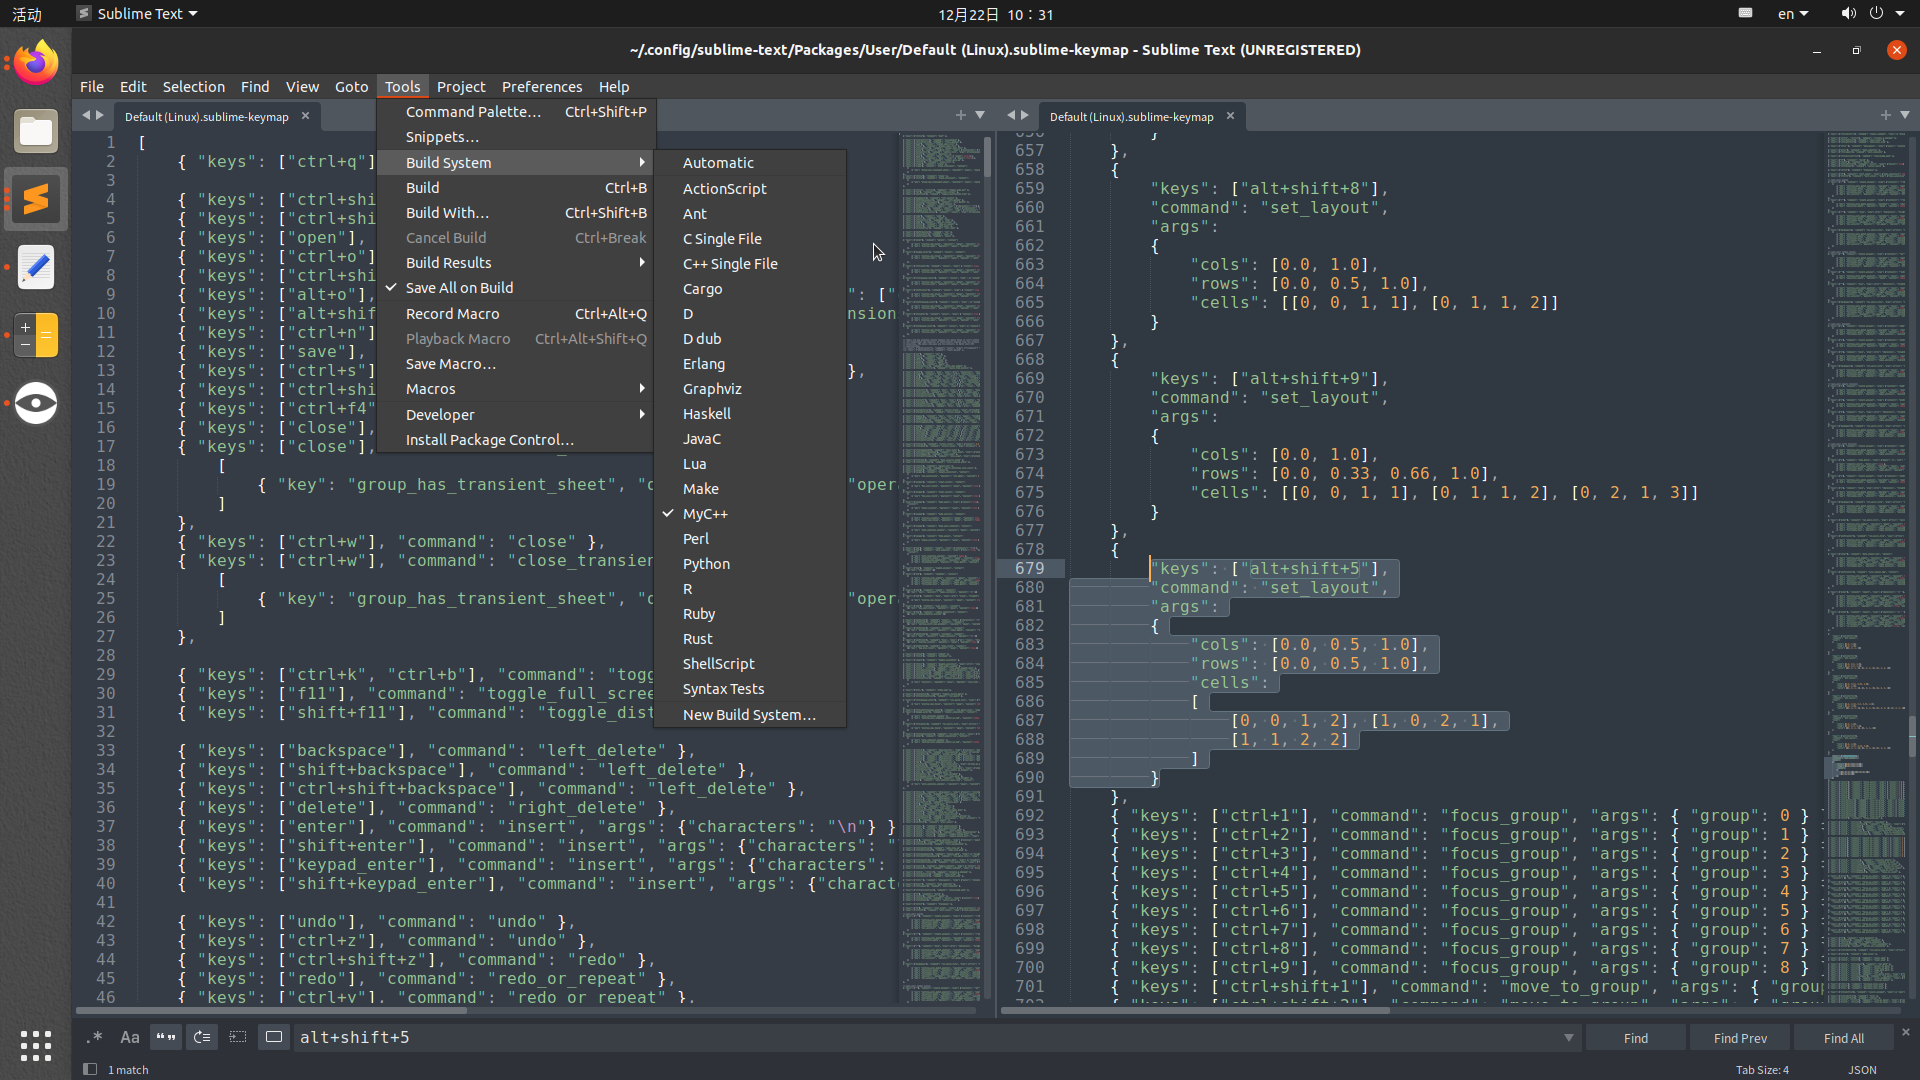The width and height of the screenshot is (1920, 1080).
Task: Toggle wrap-around search option
Action: tap(202, 1037)
